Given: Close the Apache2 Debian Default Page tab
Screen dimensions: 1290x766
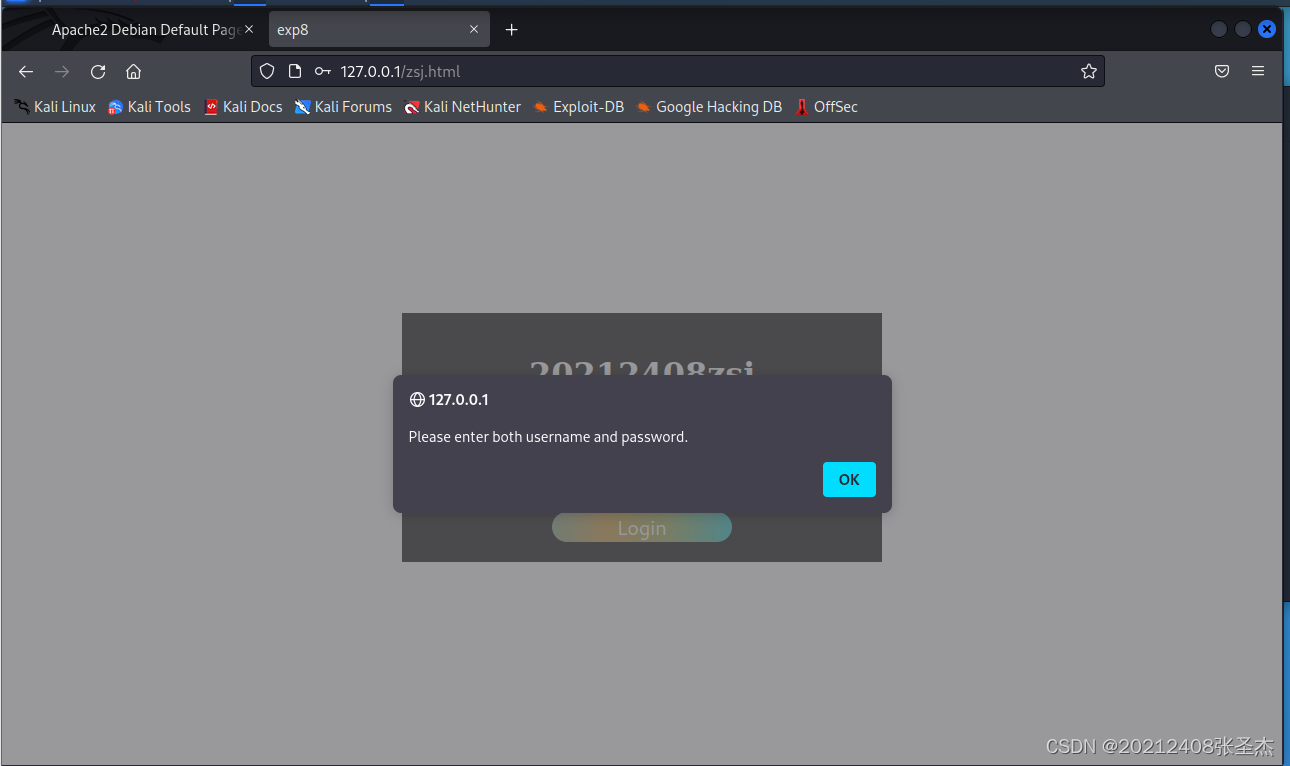Looking at the screenshot, I should pyautogui.click(x=249, y=30).
